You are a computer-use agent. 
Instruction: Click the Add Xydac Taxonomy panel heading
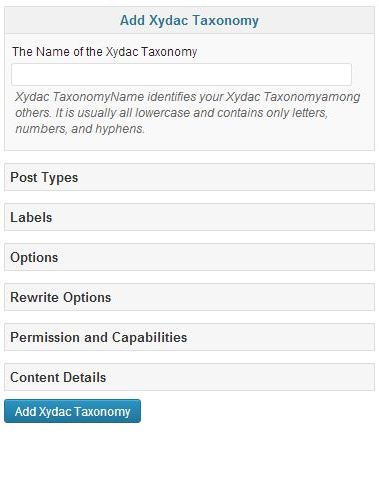click(x=189, y=20)
